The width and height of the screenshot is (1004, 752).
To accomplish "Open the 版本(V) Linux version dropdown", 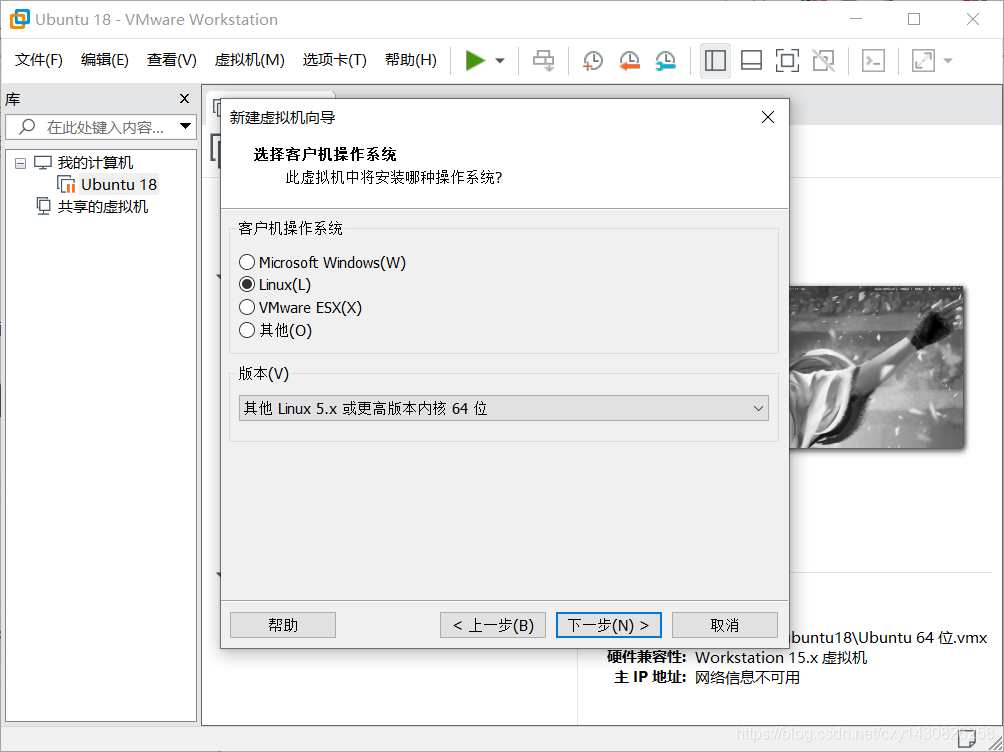I will pyautogui.click(x=503, y=408).
